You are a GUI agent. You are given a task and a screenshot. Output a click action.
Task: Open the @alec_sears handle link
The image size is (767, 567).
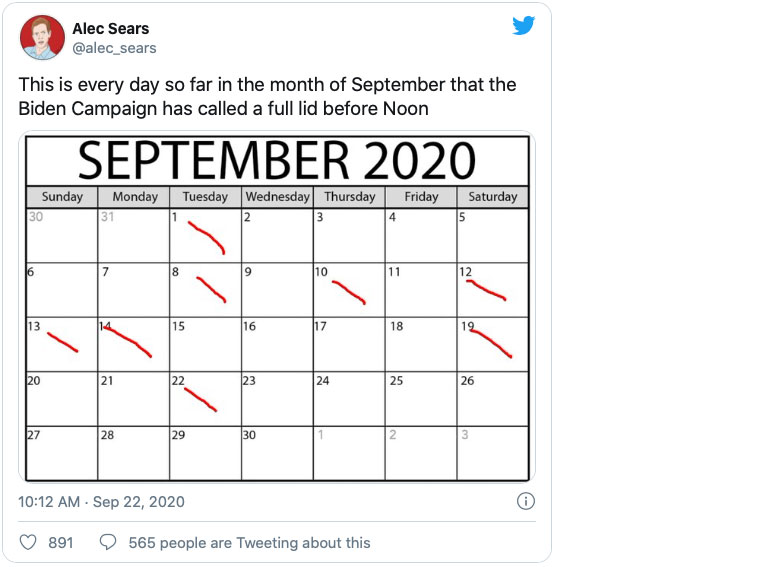click(x=114, y=48)
